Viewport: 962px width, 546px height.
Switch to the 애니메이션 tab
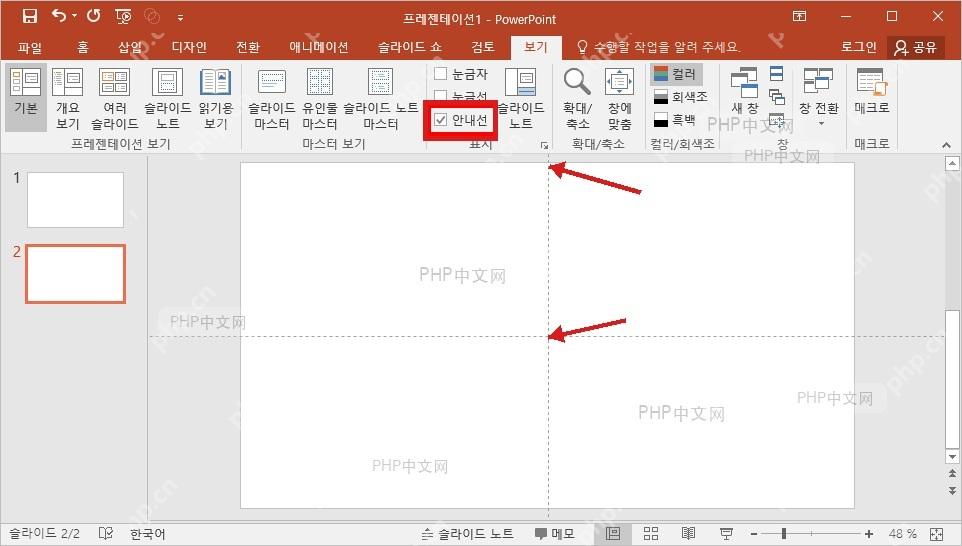tap(318, 47)
